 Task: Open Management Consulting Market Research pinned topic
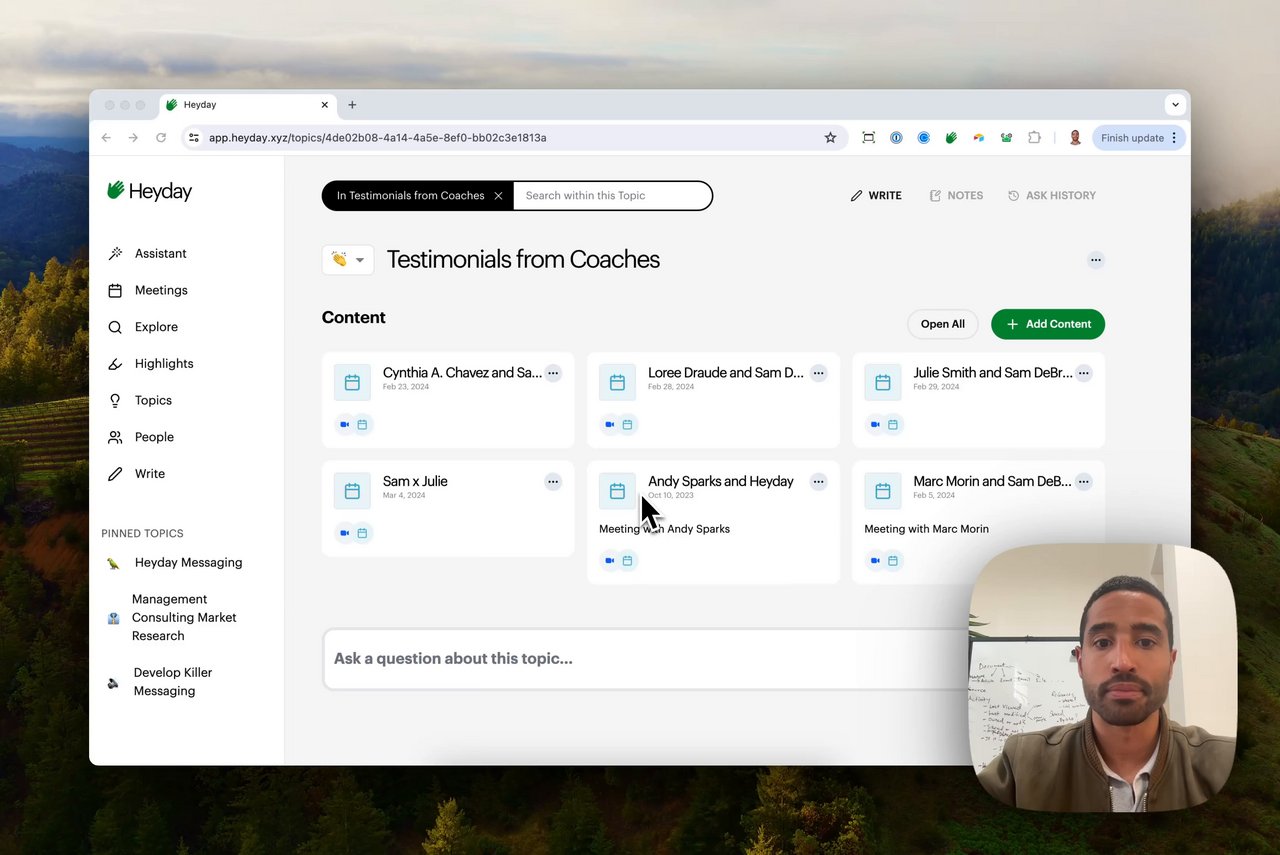click(172, 618)
